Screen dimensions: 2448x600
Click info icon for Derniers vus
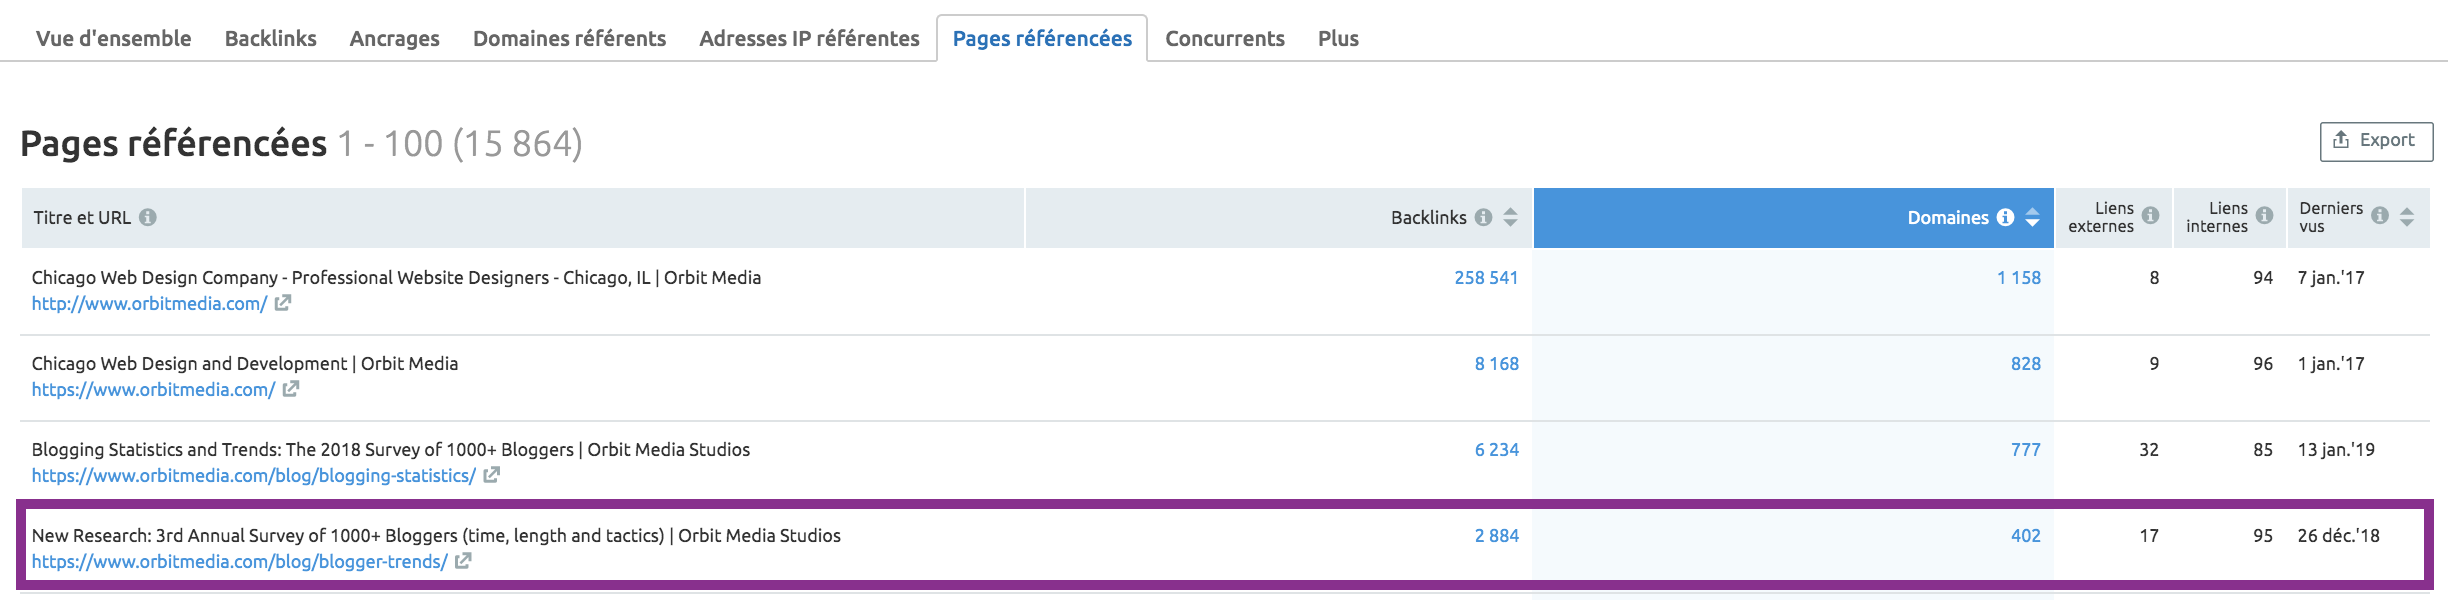tap(2380, 215)
